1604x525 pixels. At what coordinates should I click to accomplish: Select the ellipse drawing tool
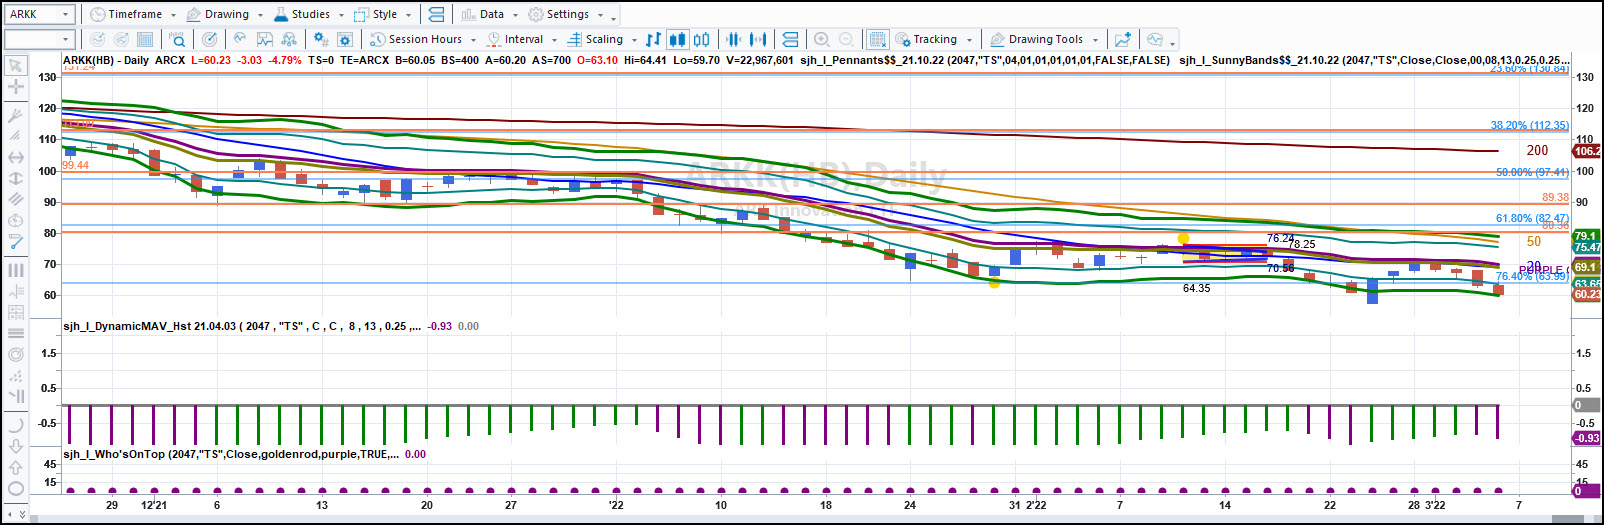click(16, 488)
